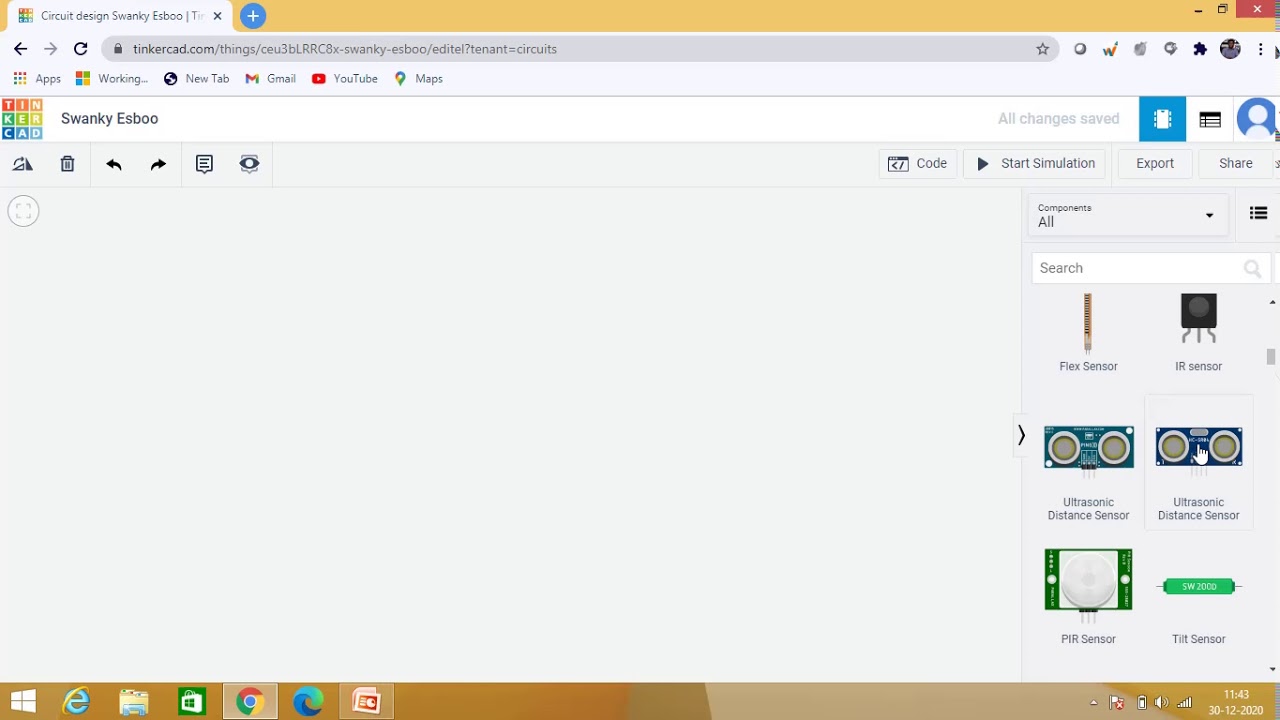Select the Flex Sensor component
This screenshot has height=720, width=1280.
pyautogui.click(x=1088, y=333)
